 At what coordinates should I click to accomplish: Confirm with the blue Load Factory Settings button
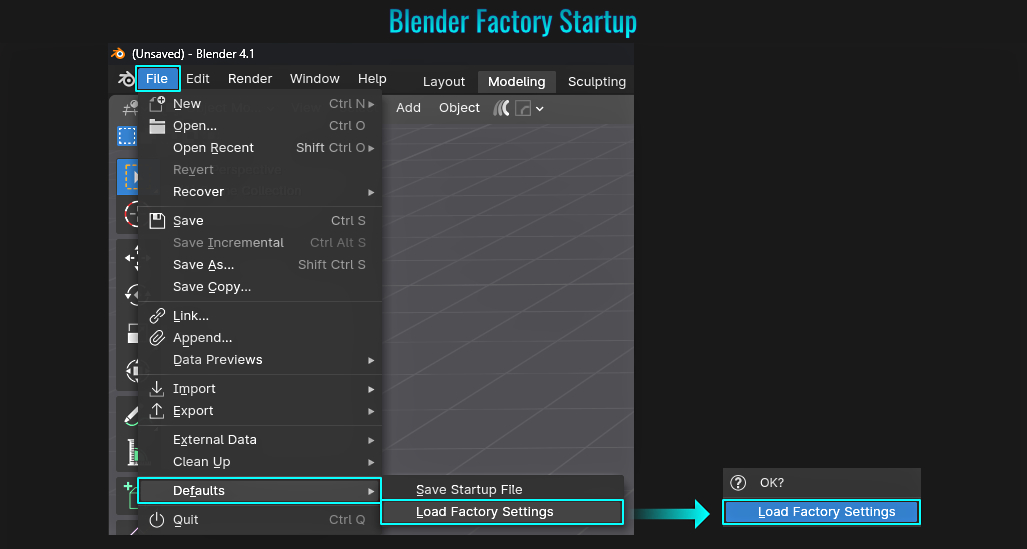(x=821, y=512)
